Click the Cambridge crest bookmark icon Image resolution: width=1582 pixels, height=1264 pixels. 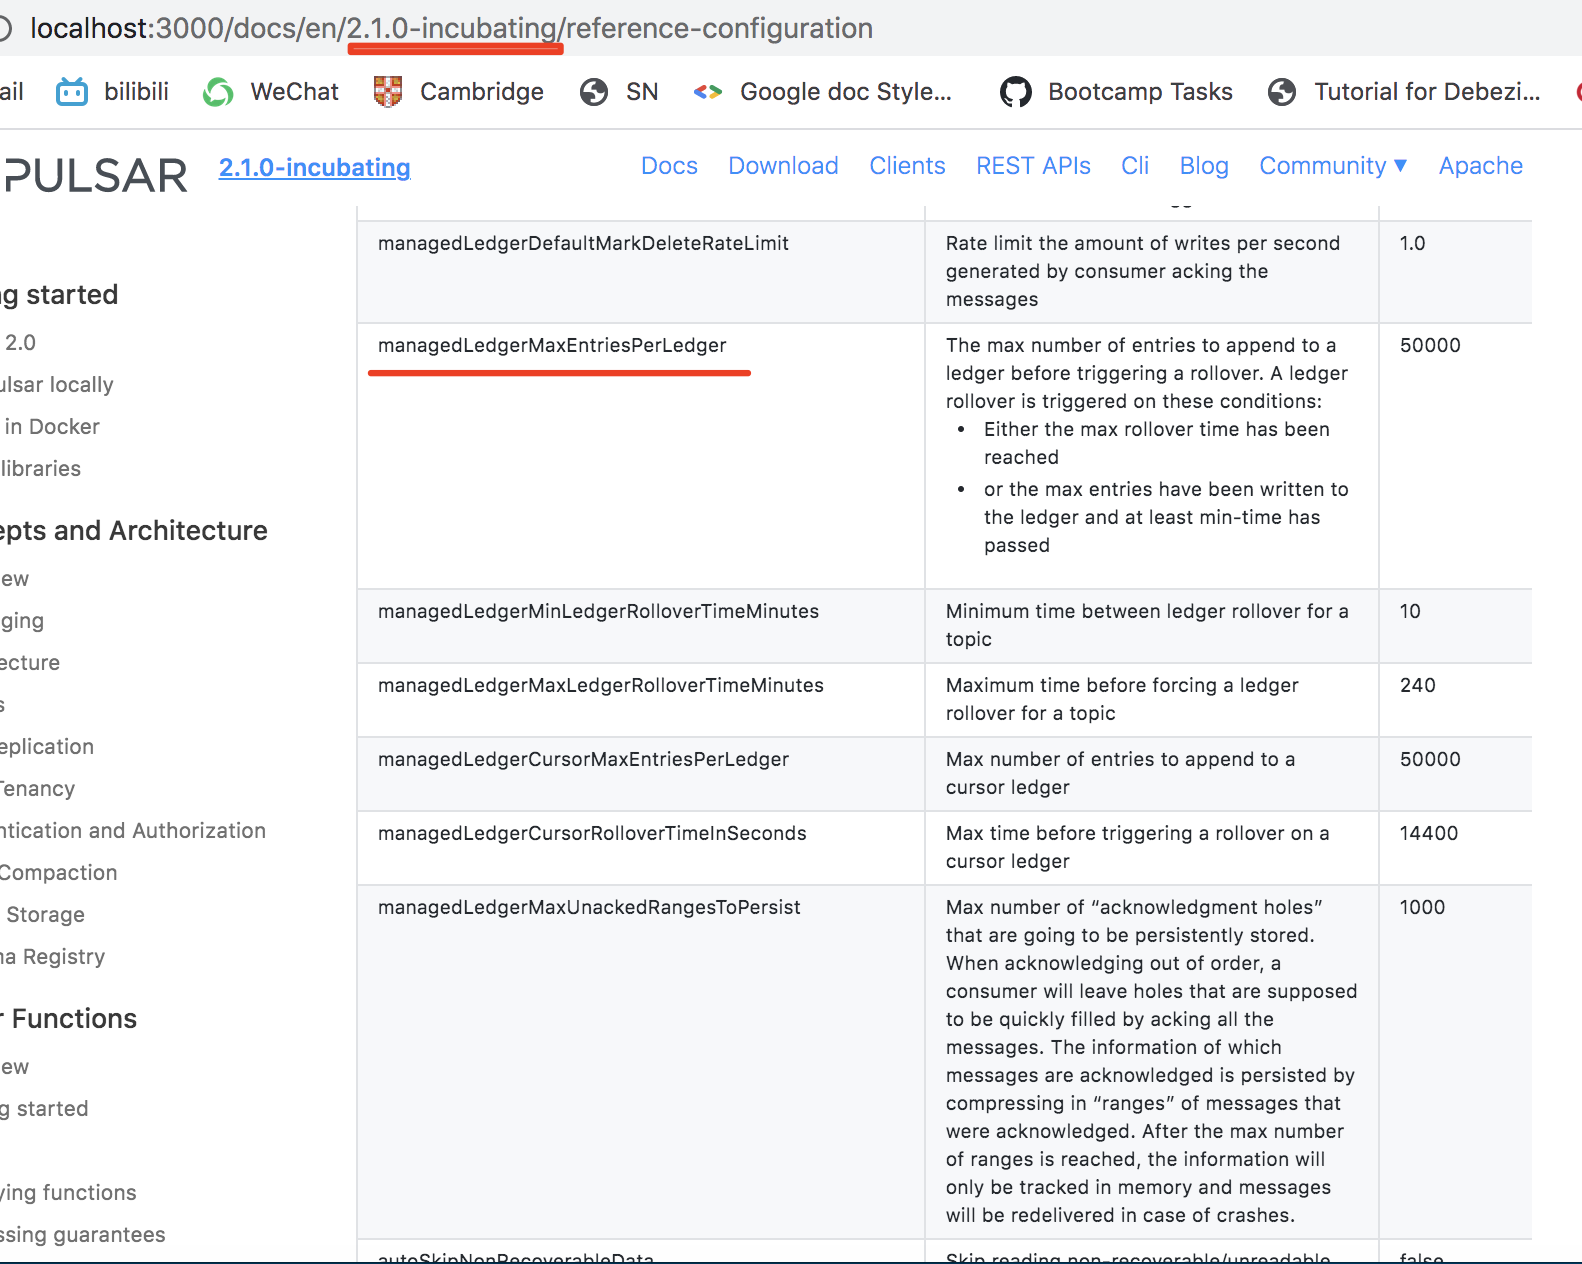pyautogui.click(x=387, y=92)
